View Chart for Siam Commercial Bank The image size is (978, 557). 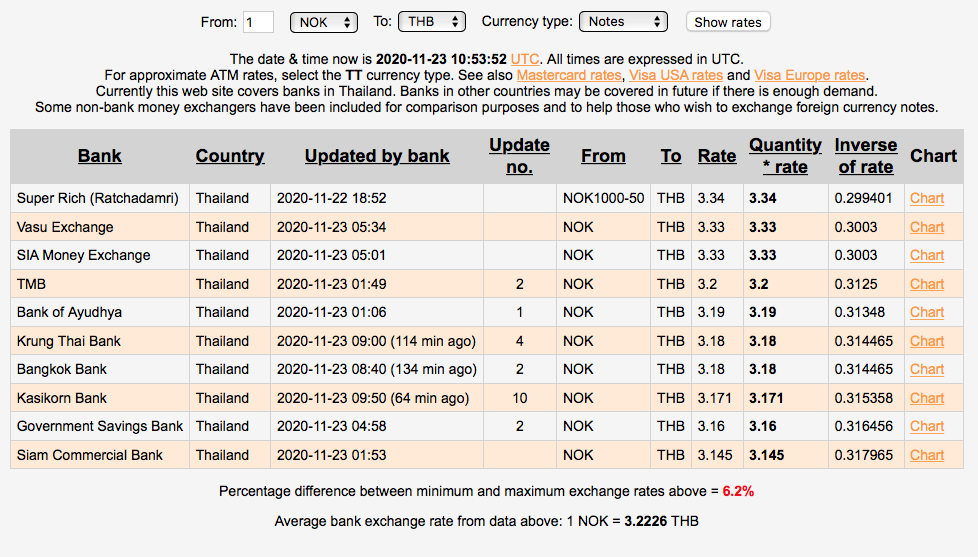coord(926,455)
